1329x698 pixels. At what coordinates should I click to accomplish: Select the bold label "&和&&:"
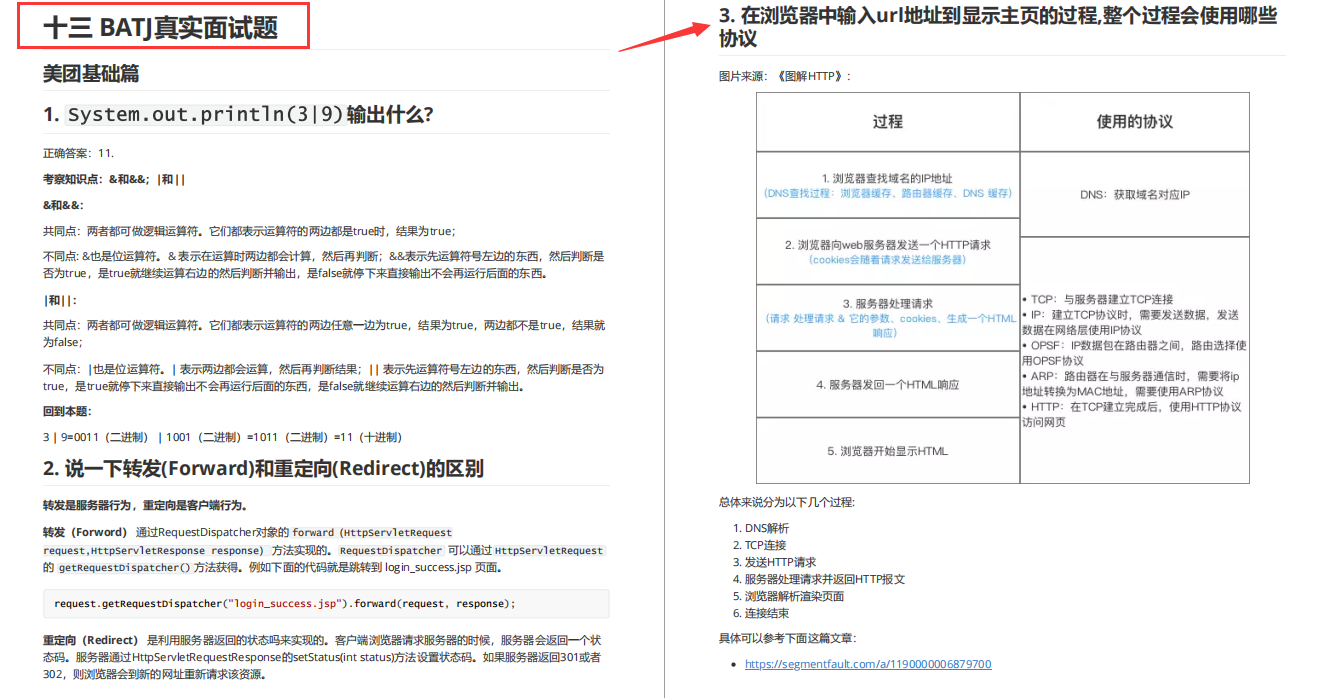pos(63,205)
